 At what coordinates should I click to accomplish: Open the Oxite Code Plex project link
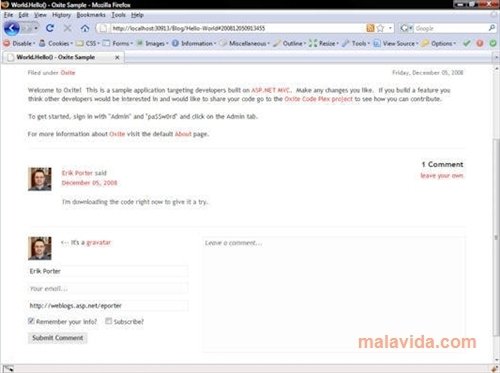[x=318, y=99]
